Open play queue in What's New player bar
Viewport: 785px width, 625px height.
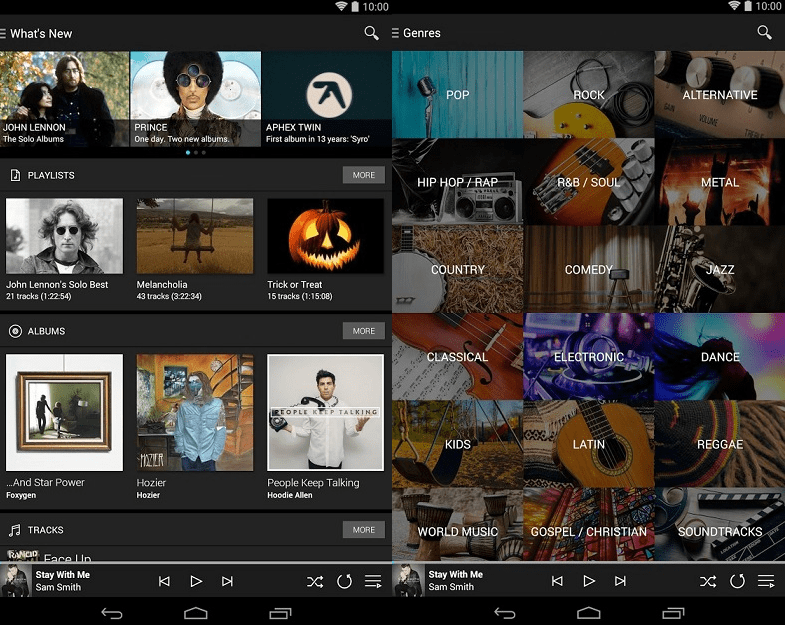(x=373, y=581)
